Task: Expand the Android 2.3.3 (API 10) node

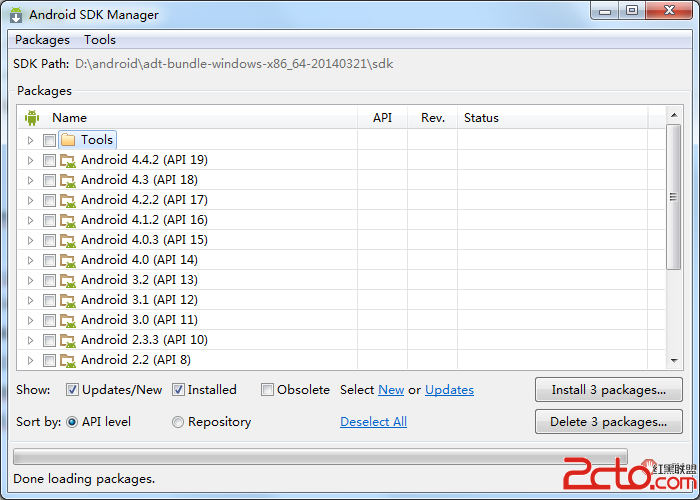Action: coord(30,340)
